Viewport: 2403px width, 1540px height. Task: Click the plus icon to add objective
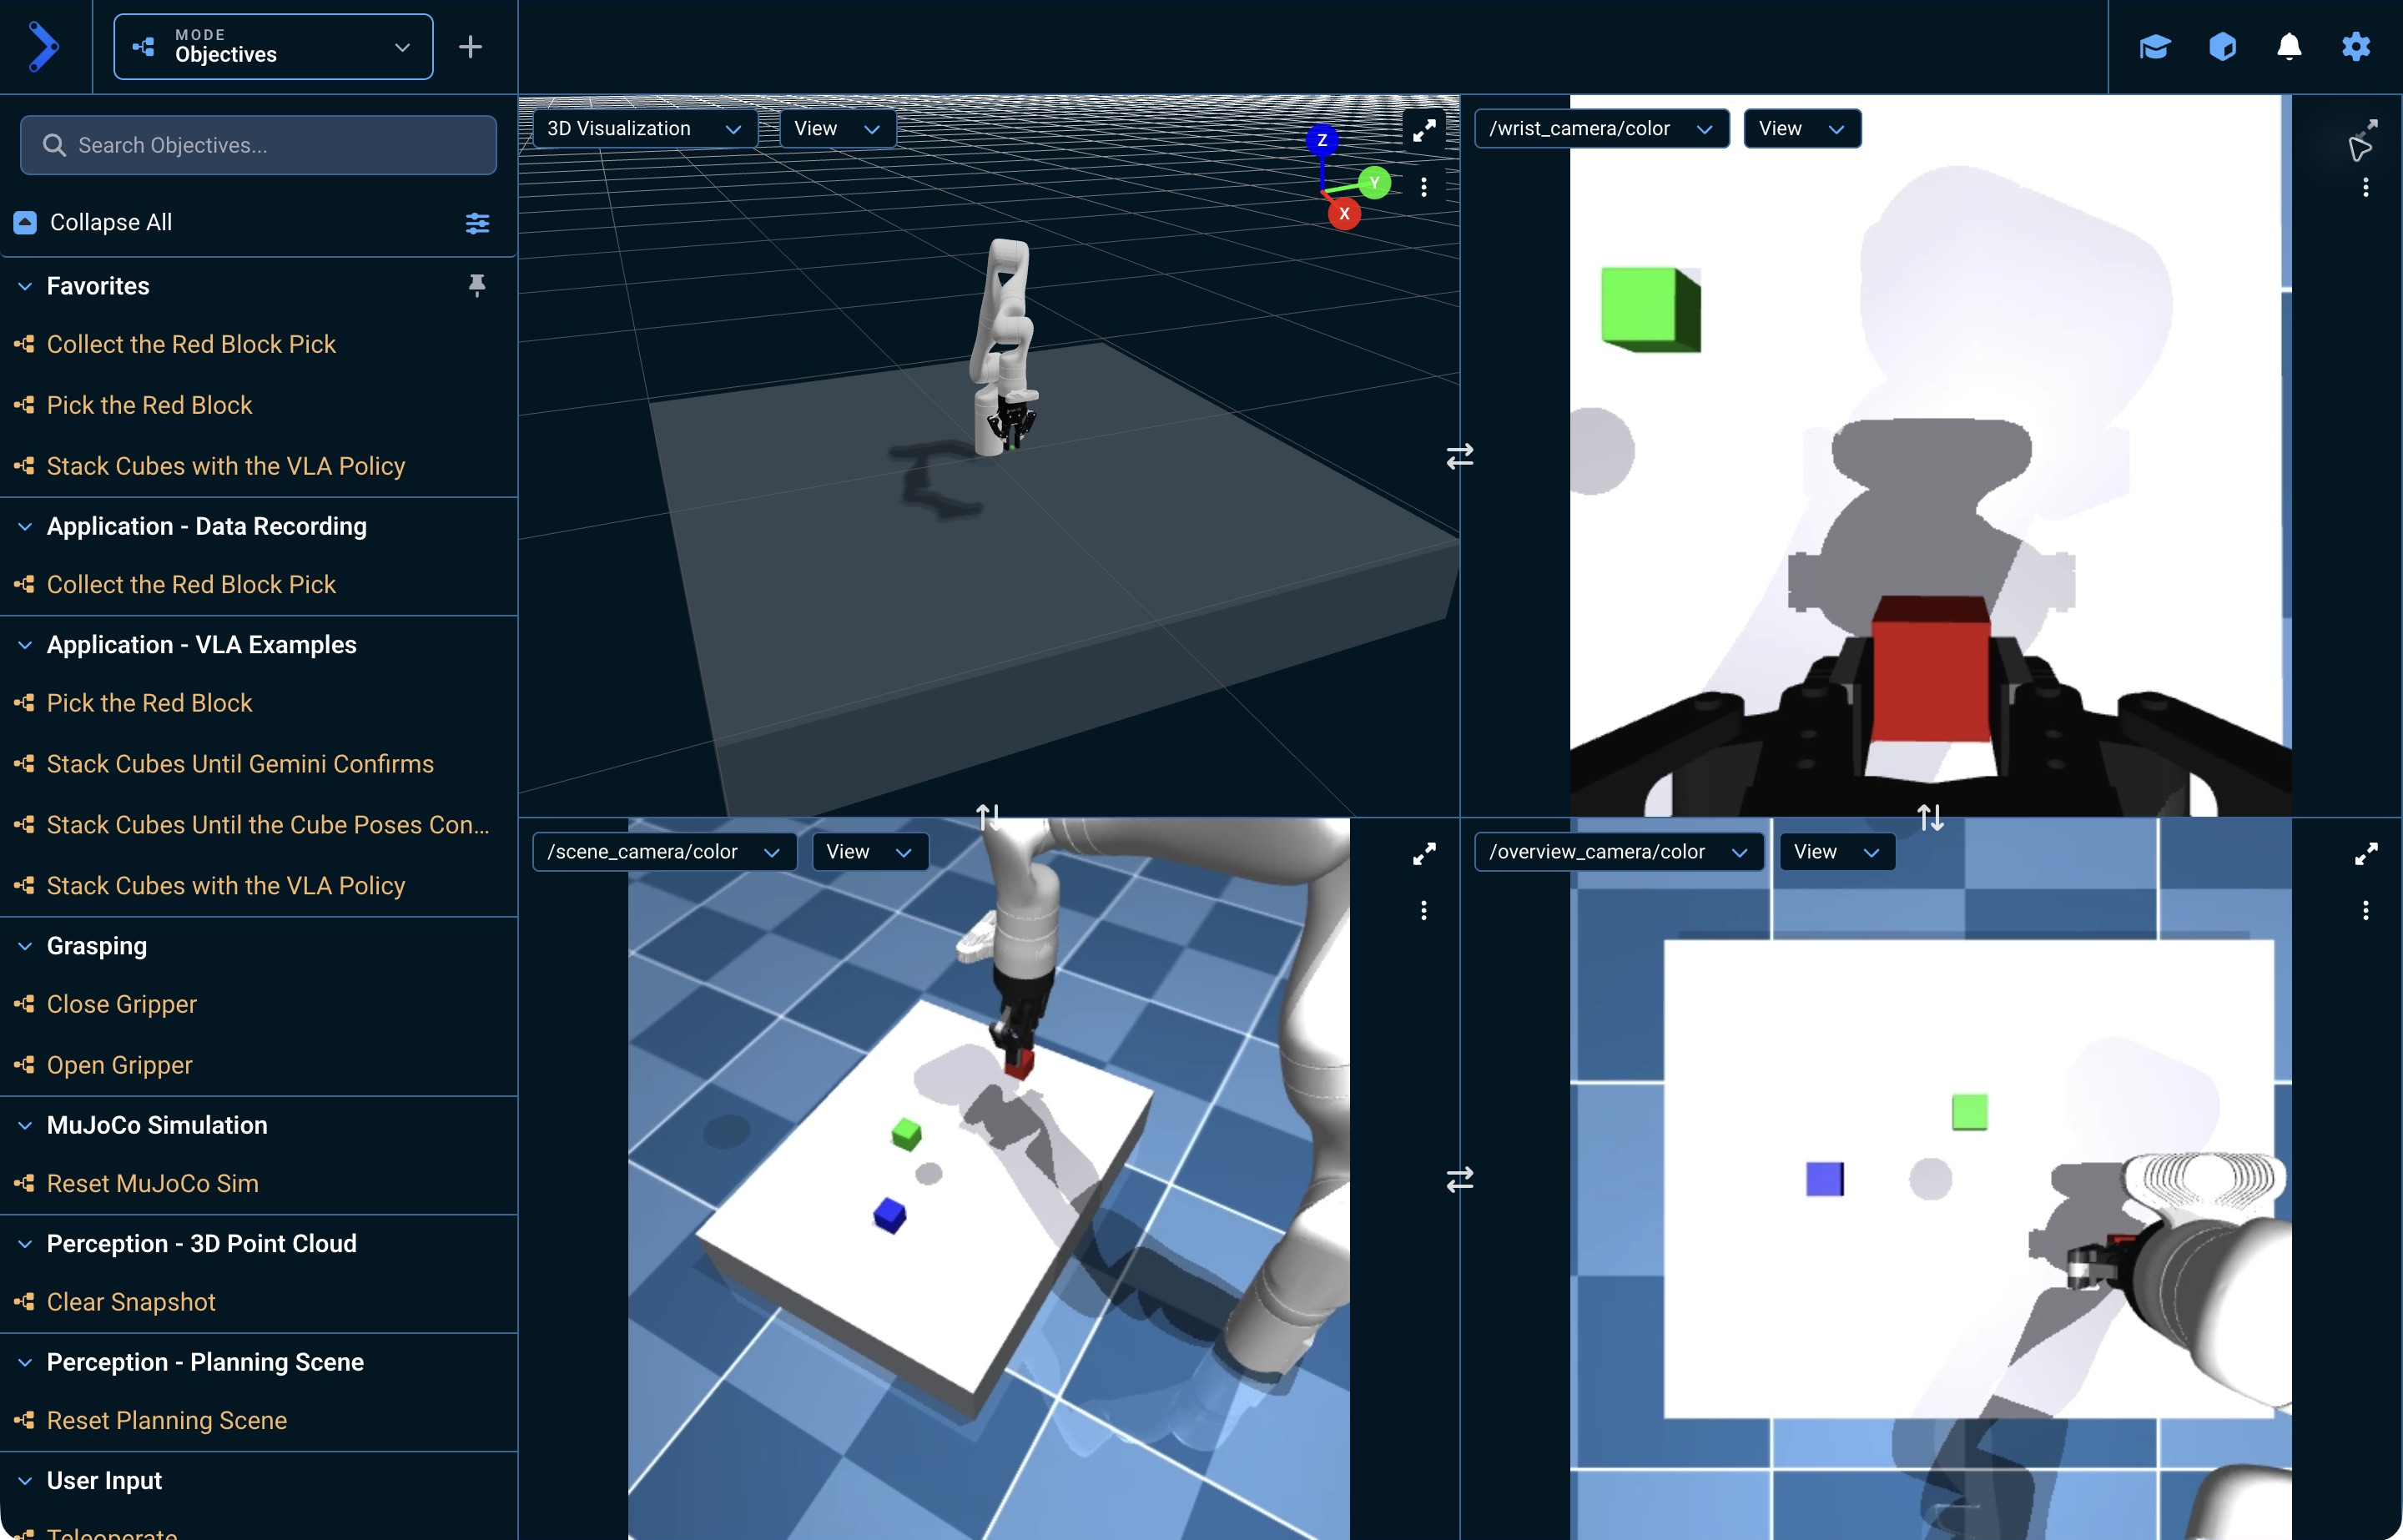pos(470,47)
